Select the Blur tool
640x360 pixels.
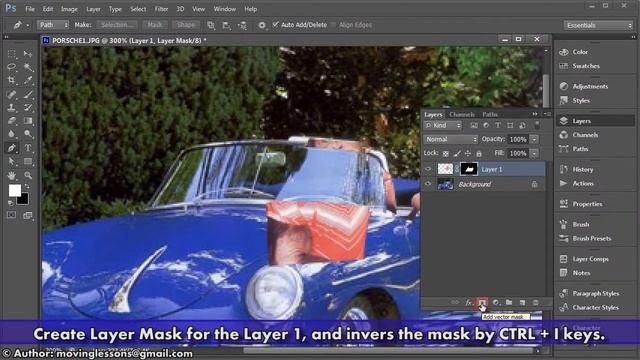click(12, 134)
